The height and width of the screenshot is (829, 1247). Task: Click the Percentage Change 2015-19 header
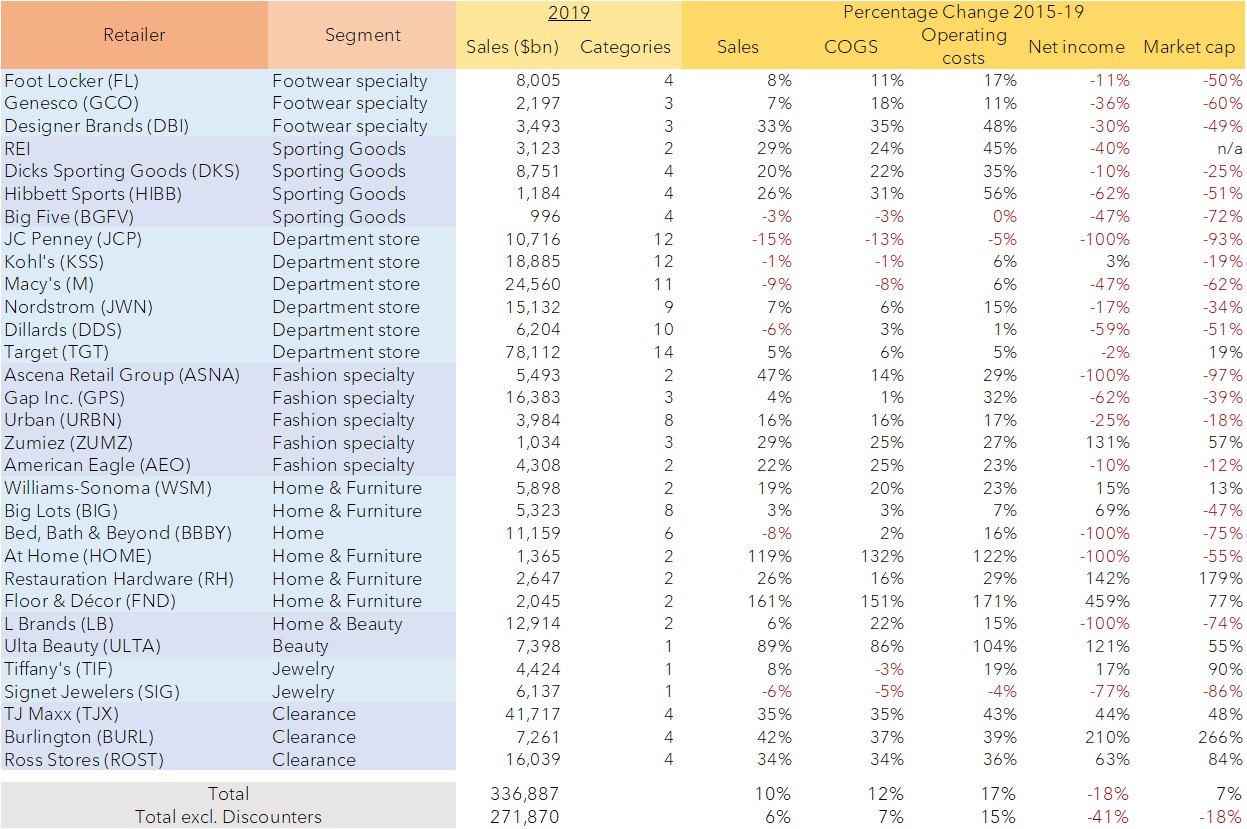pos(963,12)
